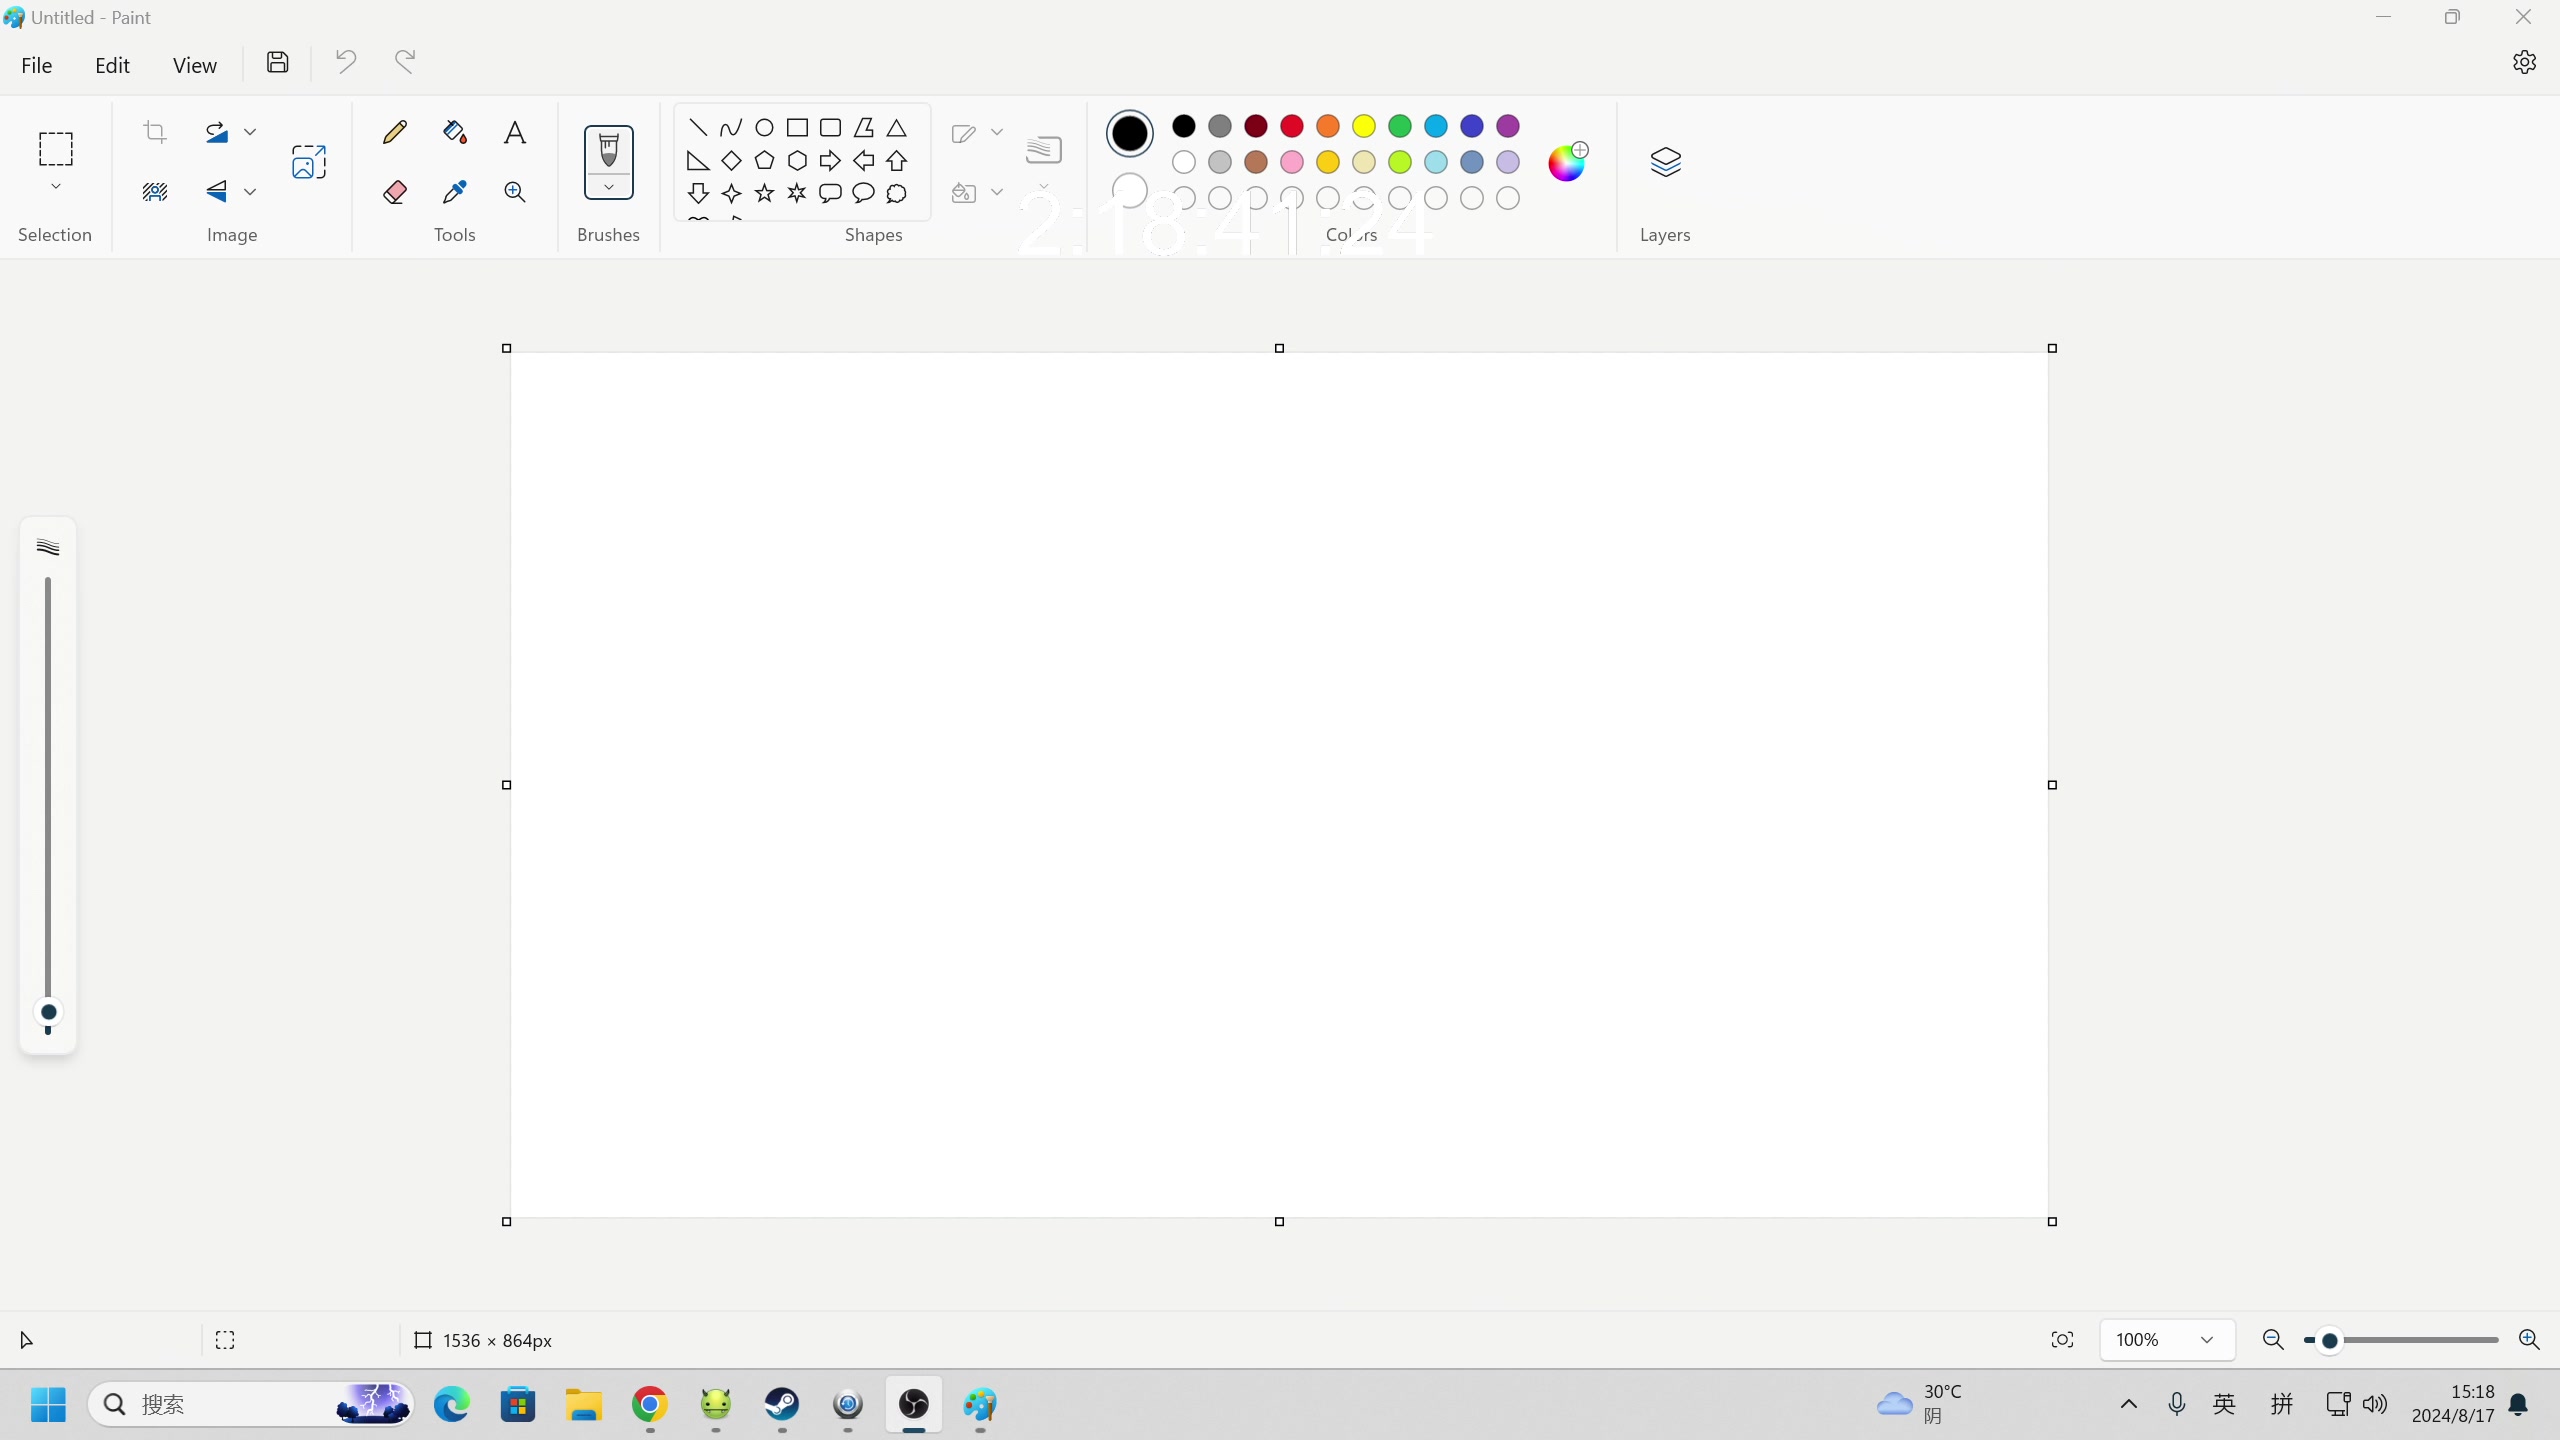Pick the orange color swatch

(1328, 126)
